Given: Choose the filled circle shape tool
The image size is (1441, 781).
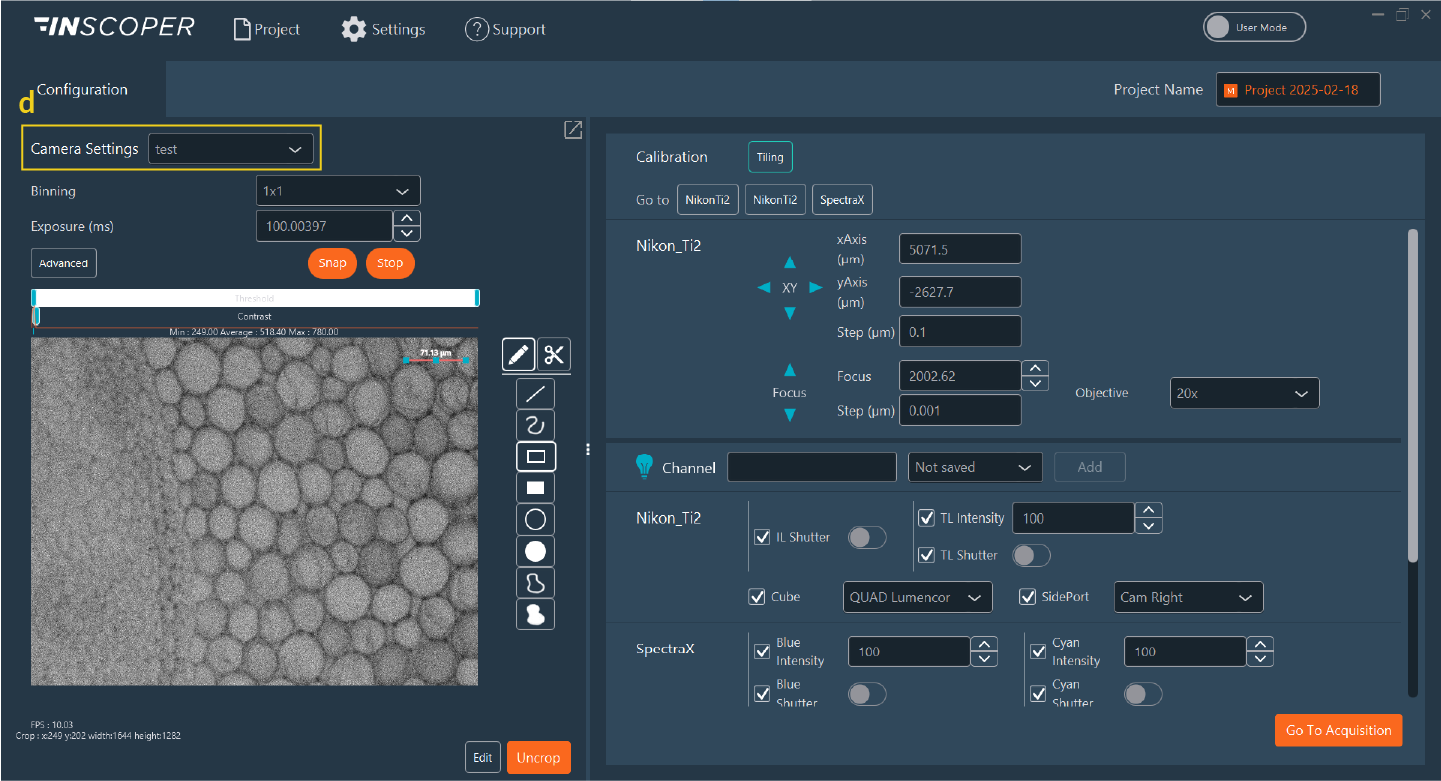Looking at the screenshot, I should point(535,551).
